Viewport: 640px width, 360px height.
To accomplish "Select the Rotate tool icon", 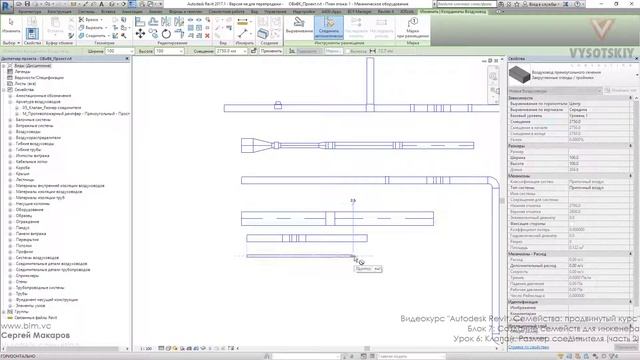I will (x=166, y=34).
